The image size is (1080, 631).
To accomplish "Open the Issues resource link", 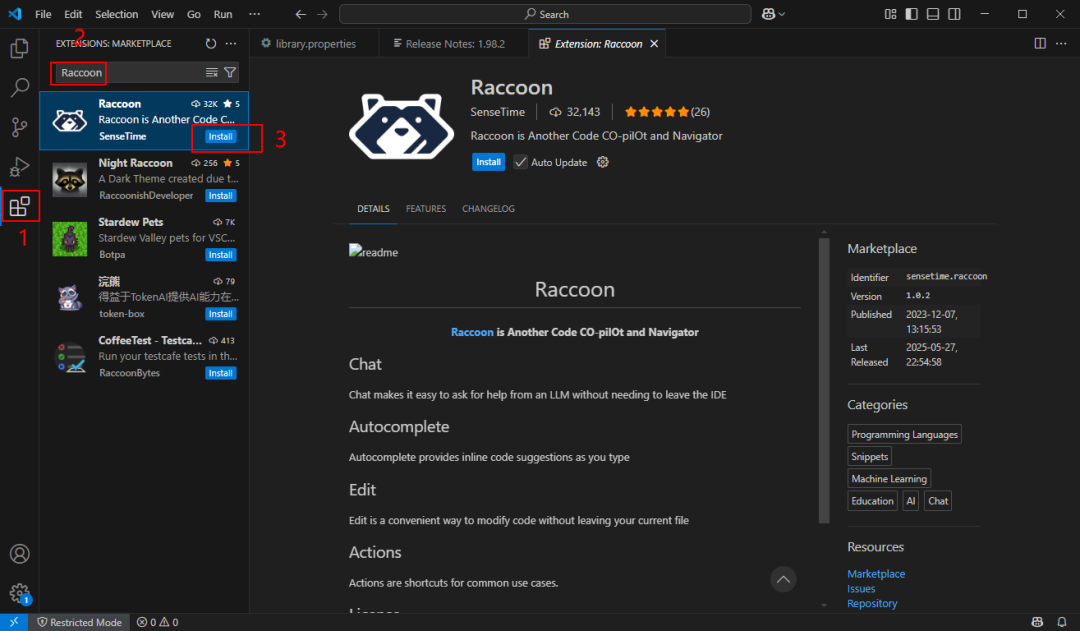I will tap(861, 589).
